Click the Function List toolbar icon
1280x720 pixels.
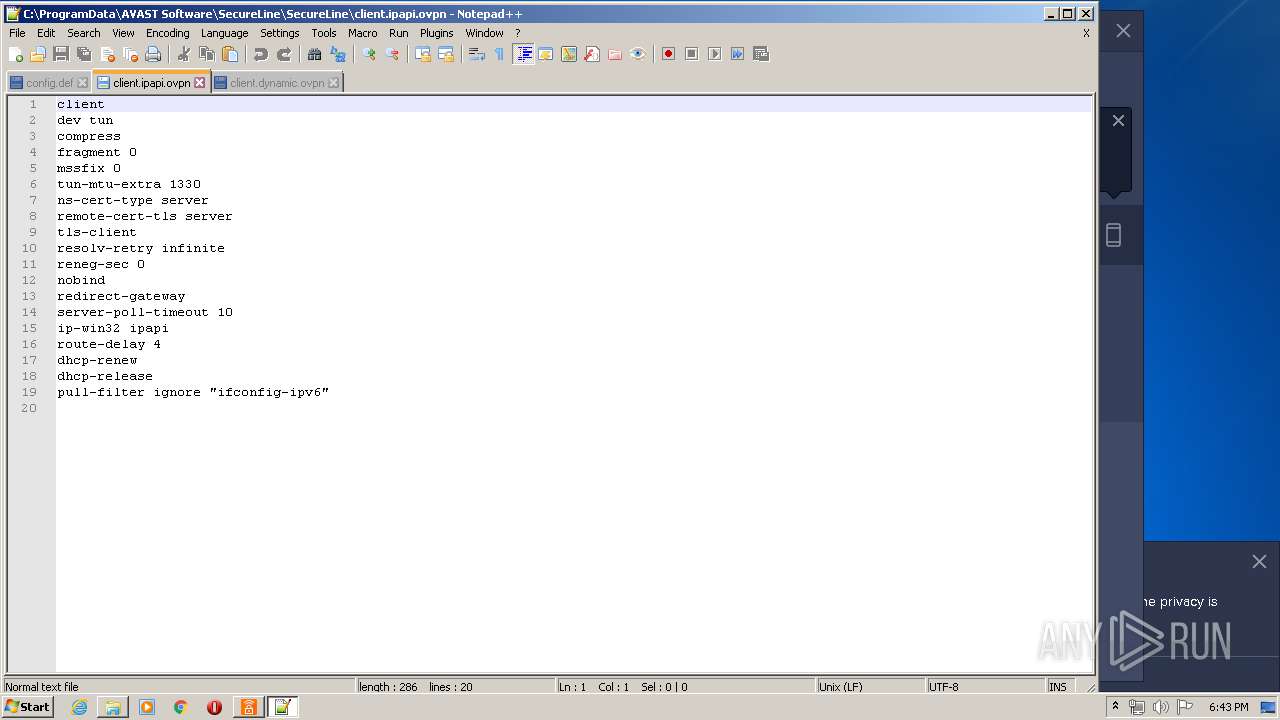pyautogui.click(x=592, y=54)
